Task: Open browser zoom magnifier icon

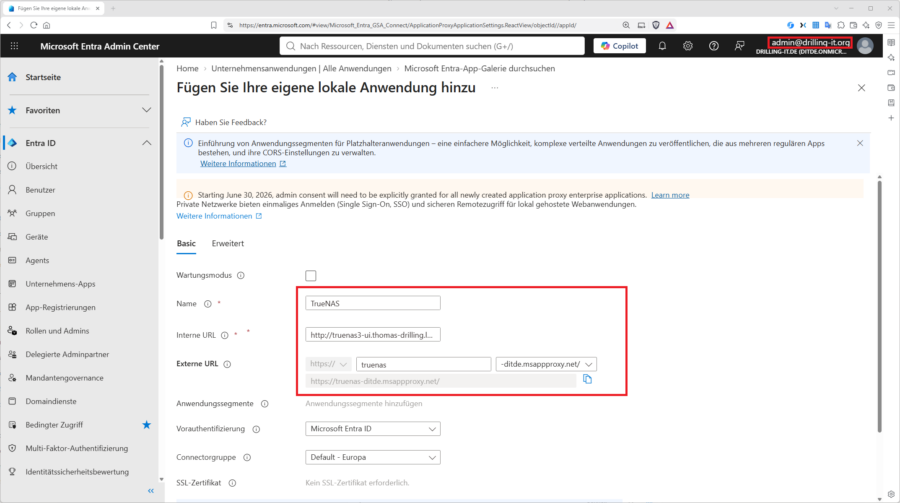Action: click(626, 25)
